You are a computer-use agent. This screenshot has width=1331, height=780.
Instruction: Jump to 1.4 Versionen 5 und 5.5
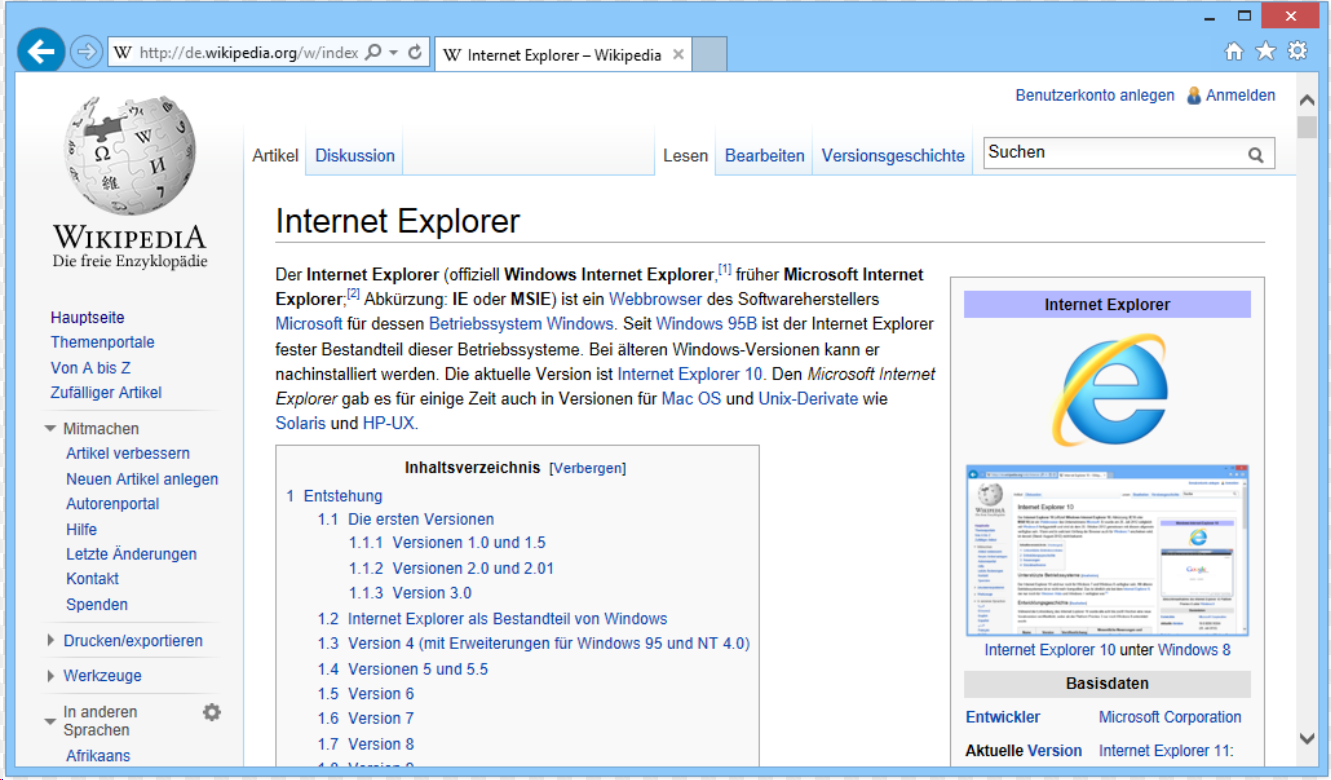coord(403,669)
